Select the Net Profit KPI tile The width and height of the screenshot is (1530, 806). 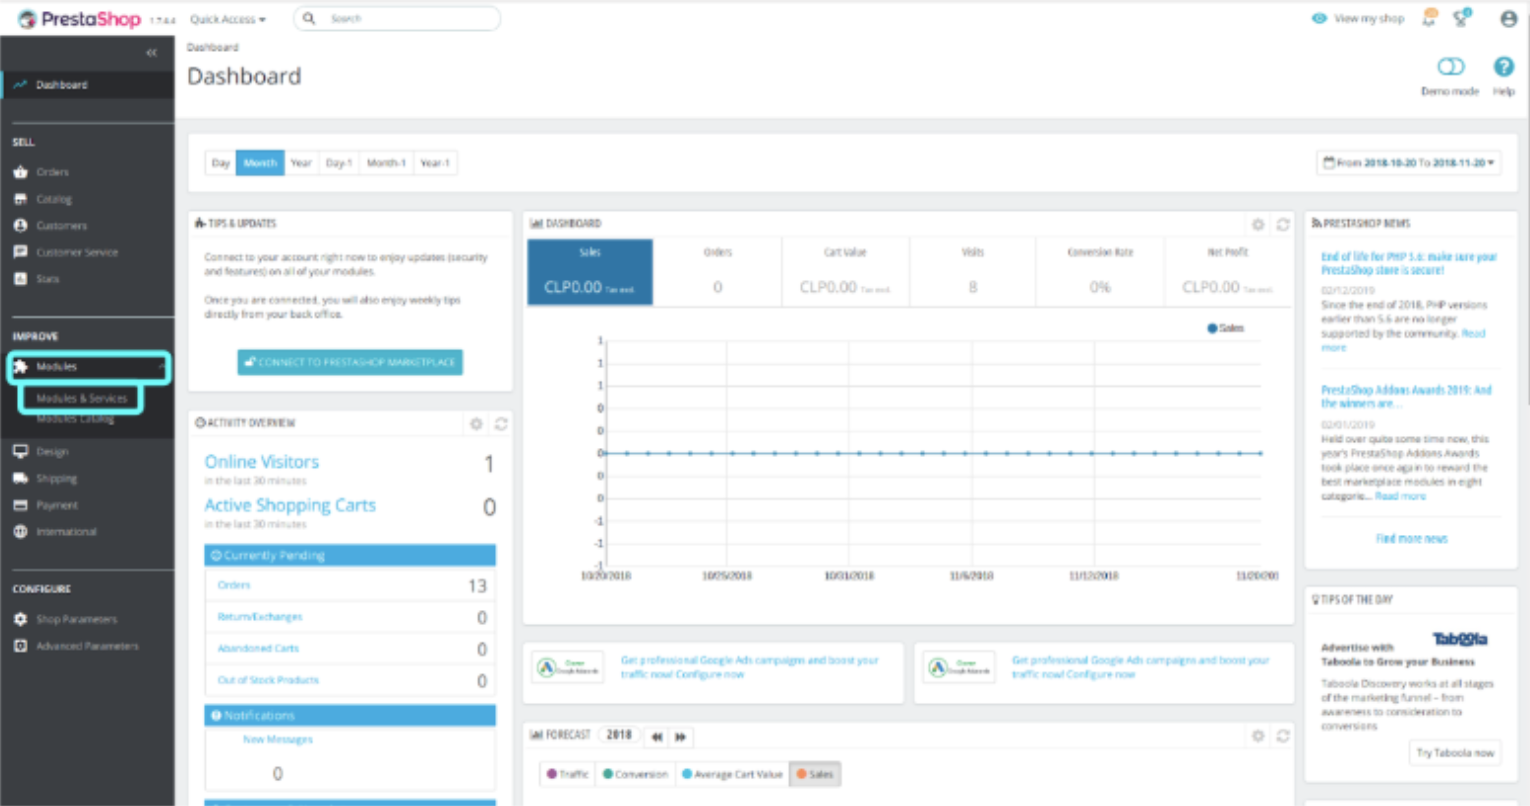pos(1228,272)
